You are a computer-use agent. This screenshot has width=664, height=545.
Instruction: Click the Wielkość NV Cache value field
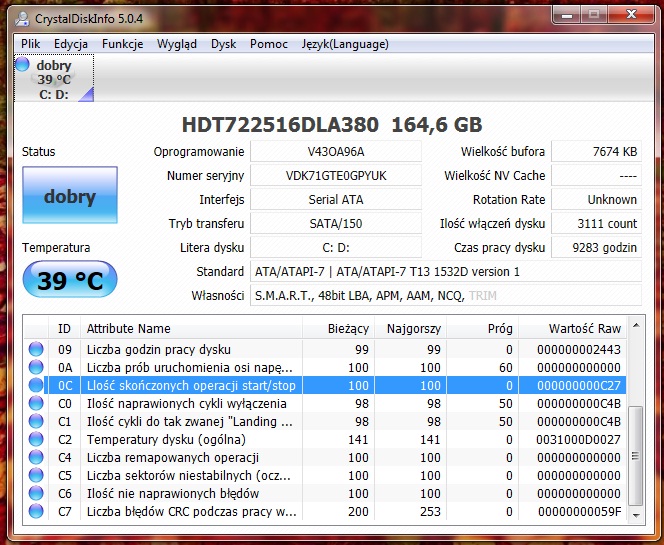coord(596,176)
